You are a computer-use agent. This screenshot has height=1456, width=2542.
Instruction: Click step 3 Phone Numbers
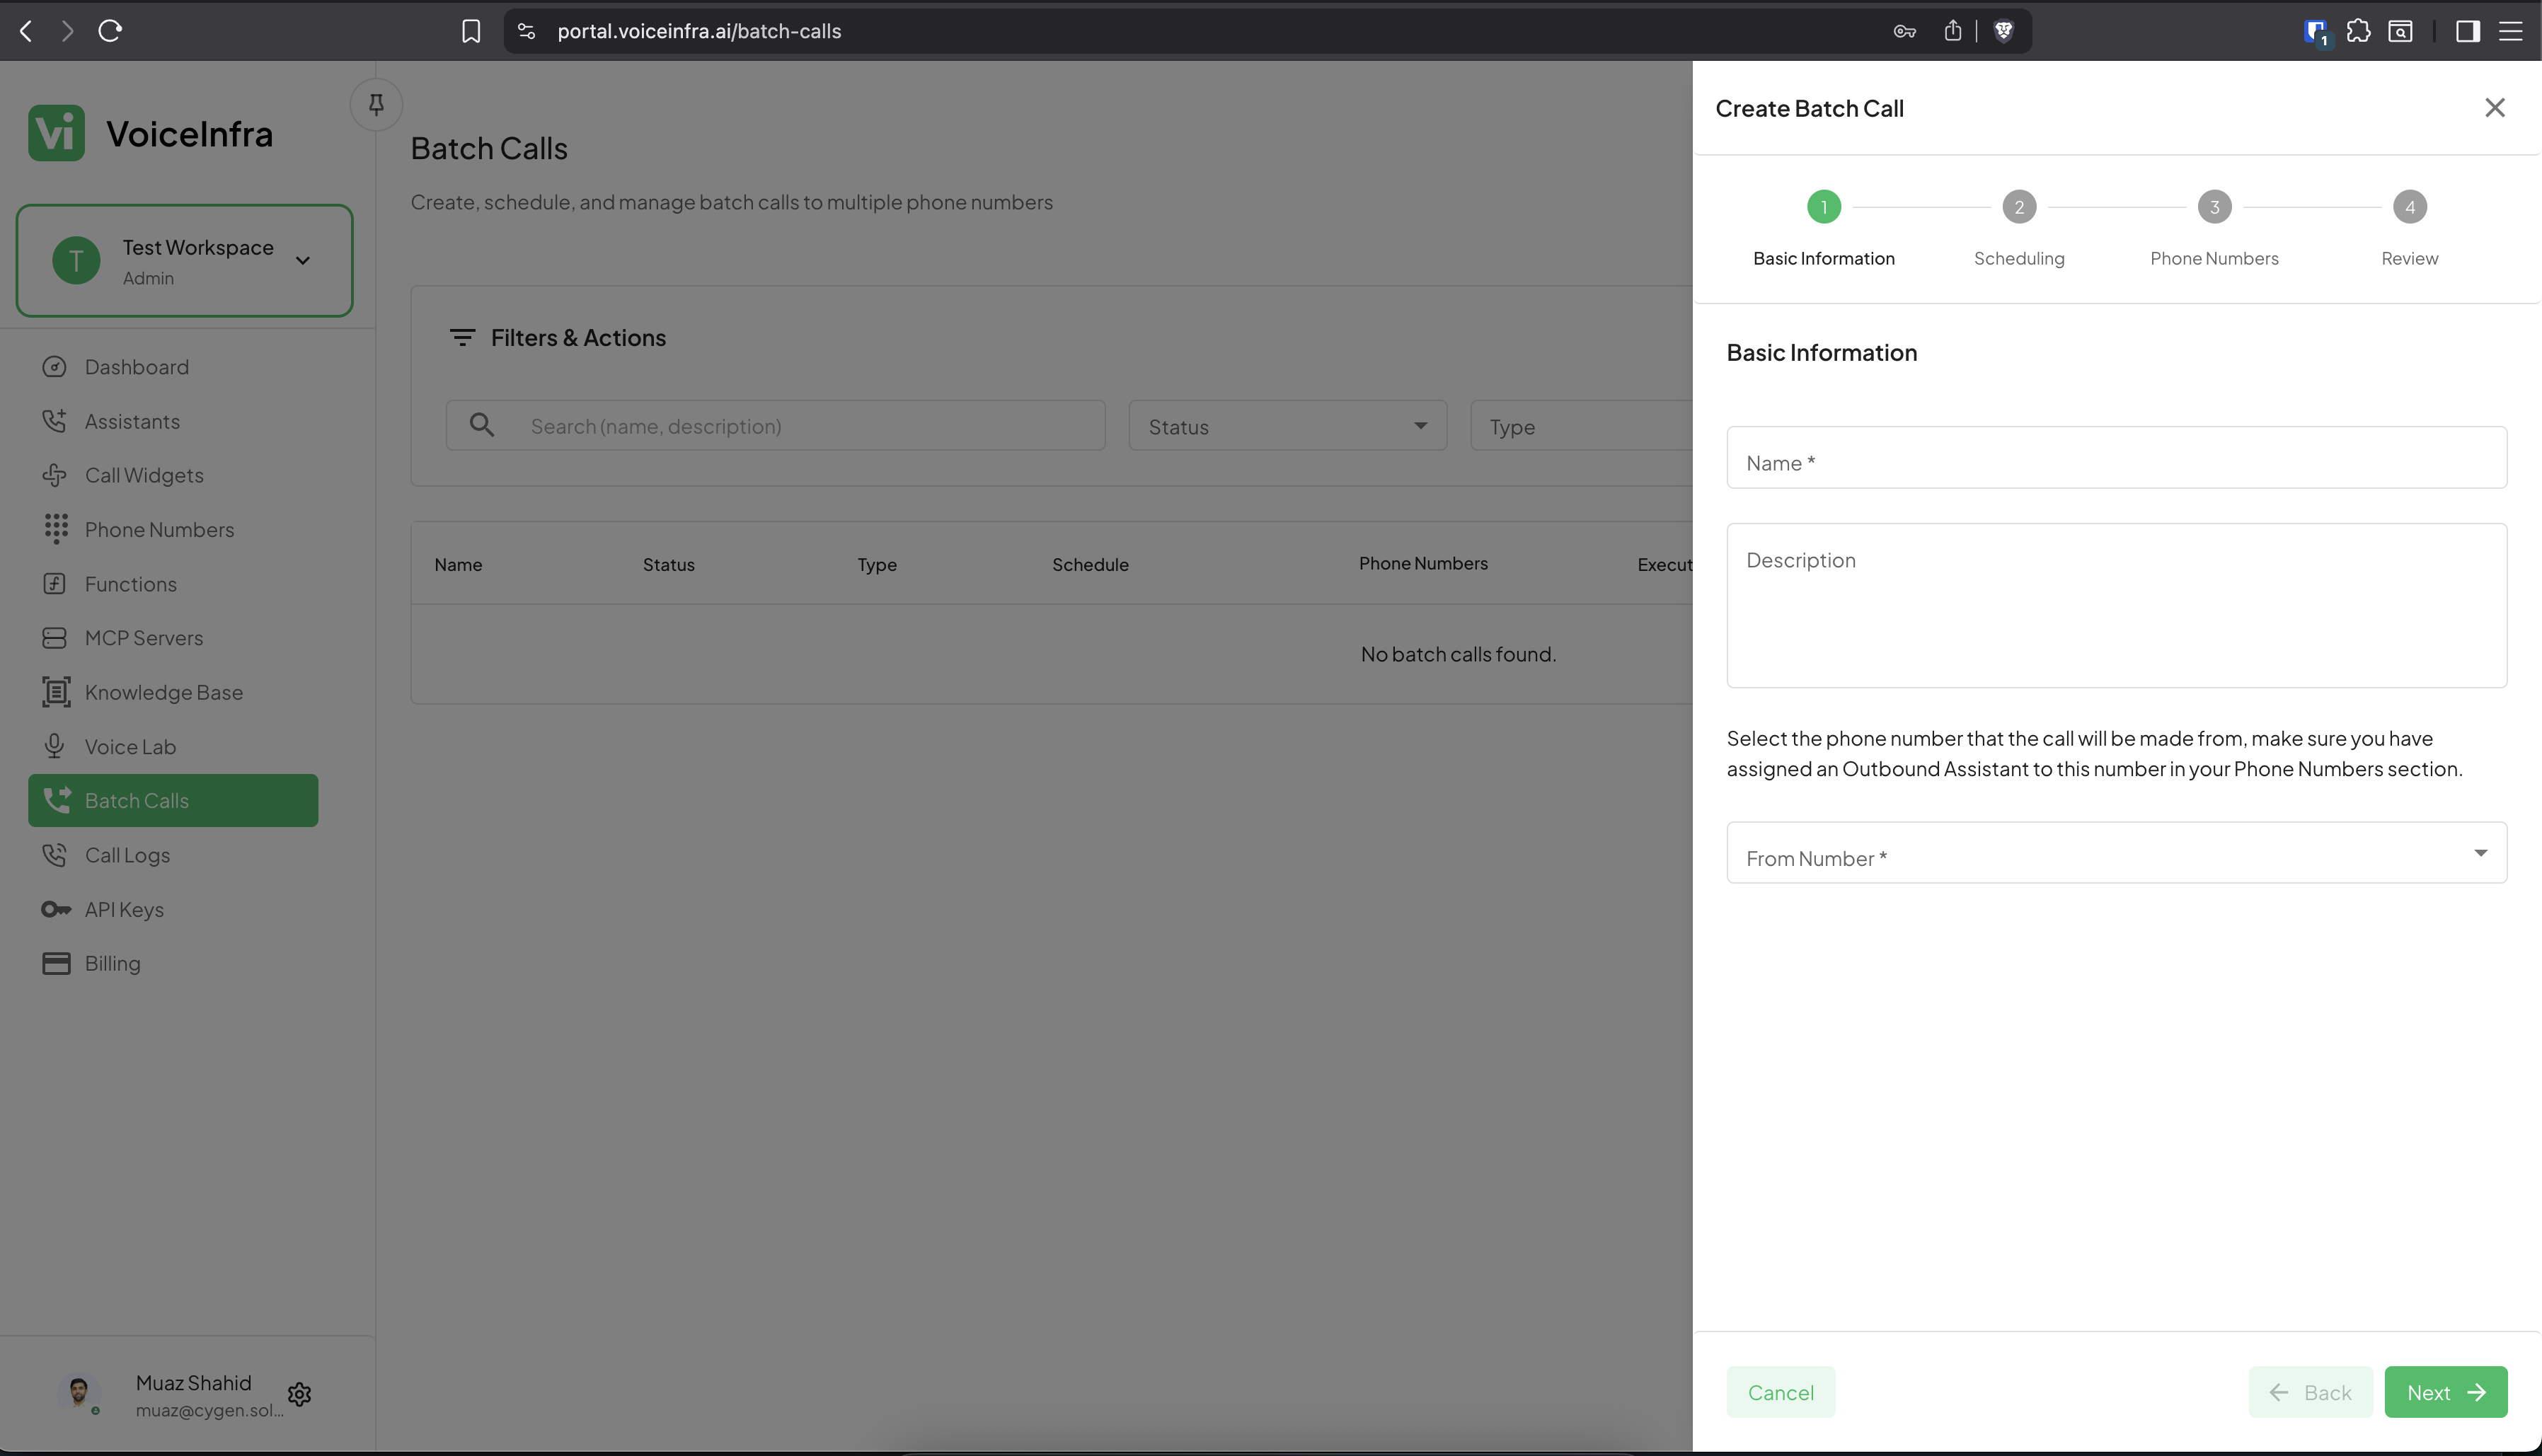[2214, 230]
